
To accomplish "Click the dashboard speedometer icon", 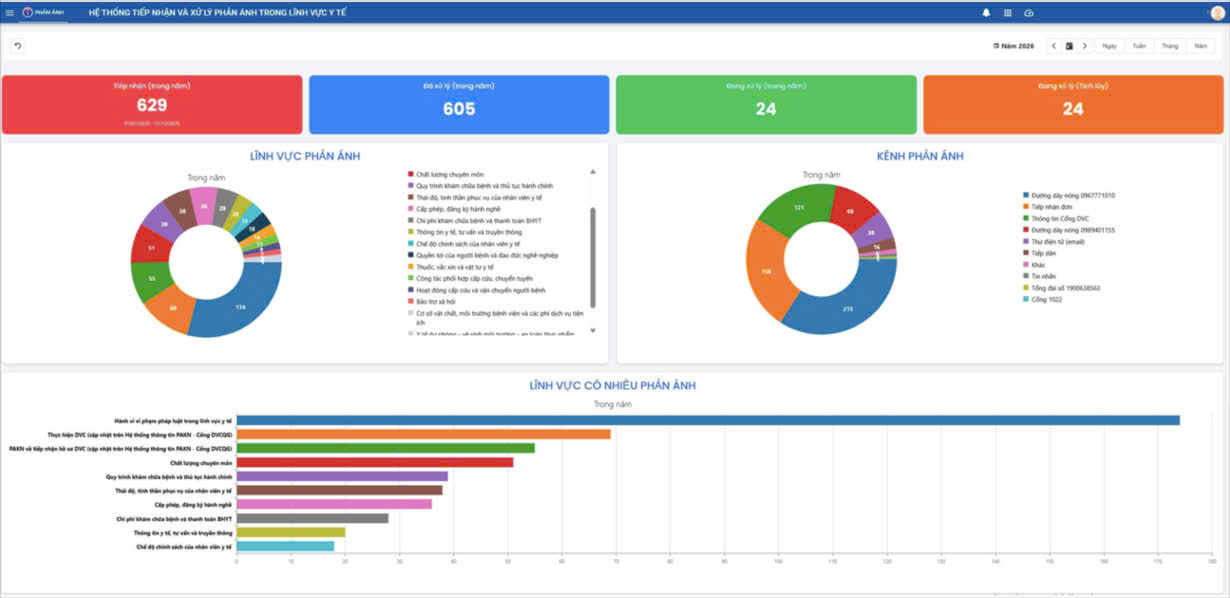I will [x=1029, y=13].
